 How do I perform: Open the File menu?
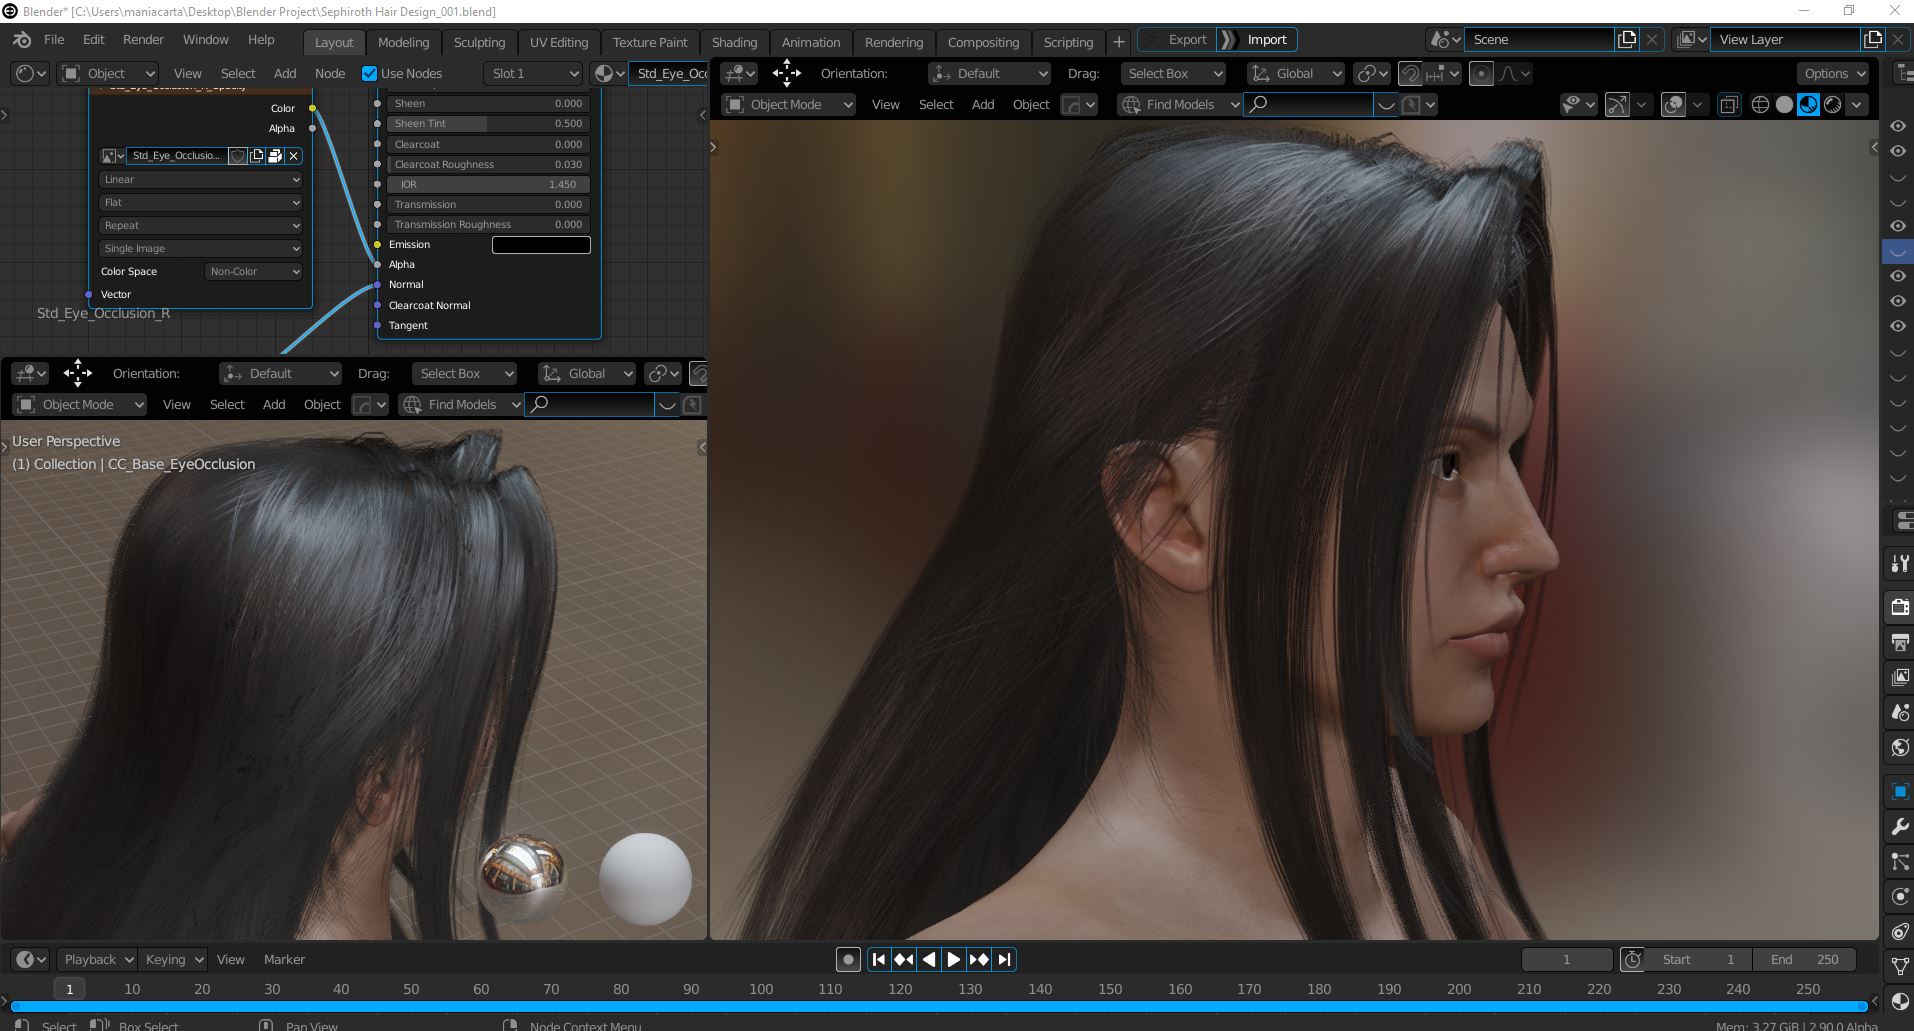tap(54, 40)
